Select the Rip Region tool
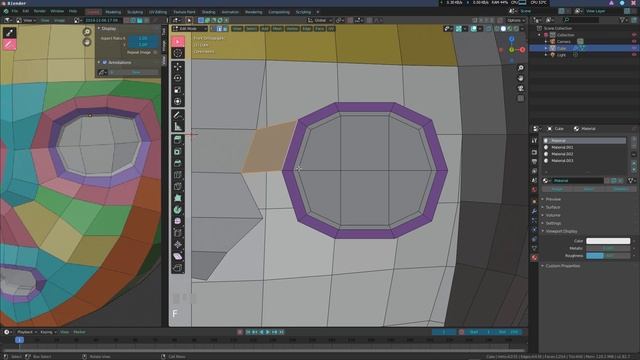Image resolution: width=640 pixels, height=360 pixels. pyautogui.click(x=178, y=268)
